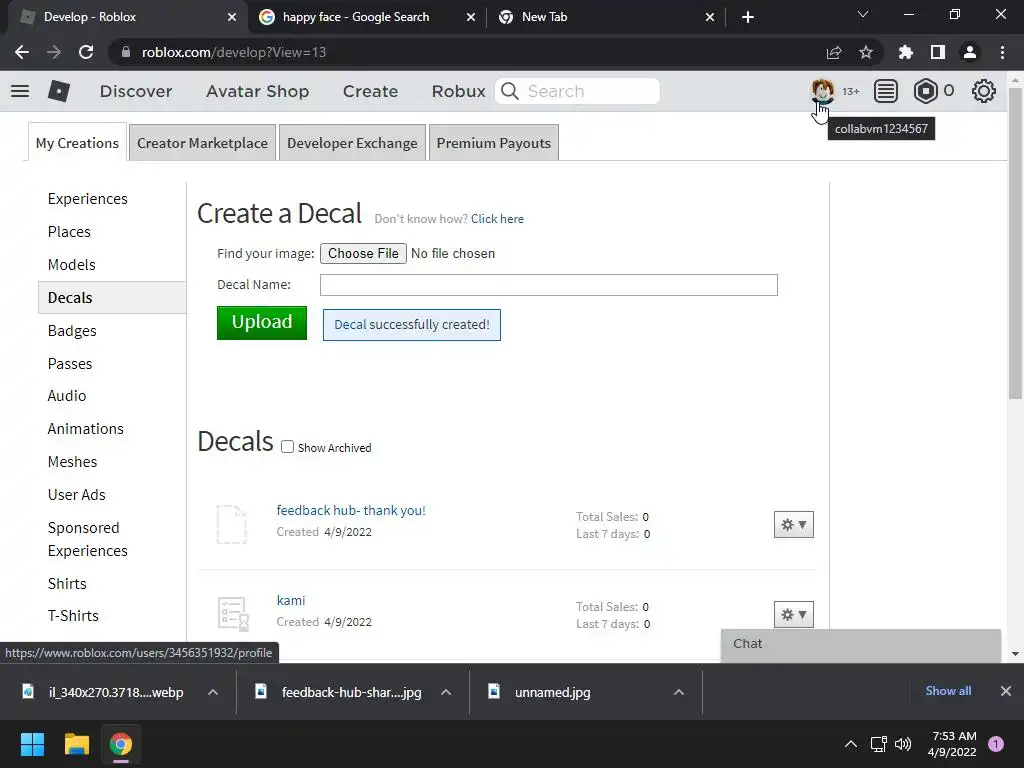This screenshot has width=1024, height=768.
Task: Open the avatar profile icon collabvm1234567
Action: pos(822,91)
